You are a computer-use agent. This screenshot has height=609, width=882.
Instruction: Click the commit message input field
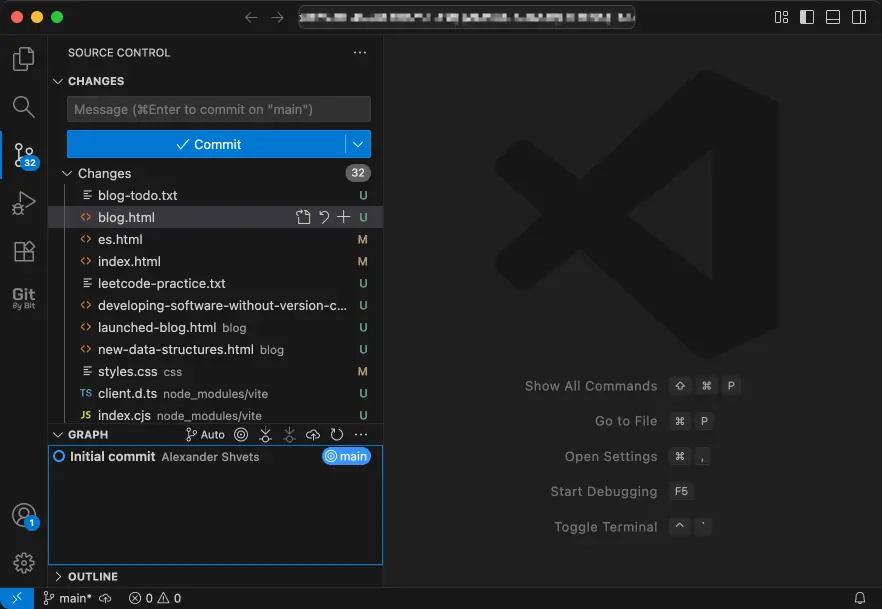[217, 109]
